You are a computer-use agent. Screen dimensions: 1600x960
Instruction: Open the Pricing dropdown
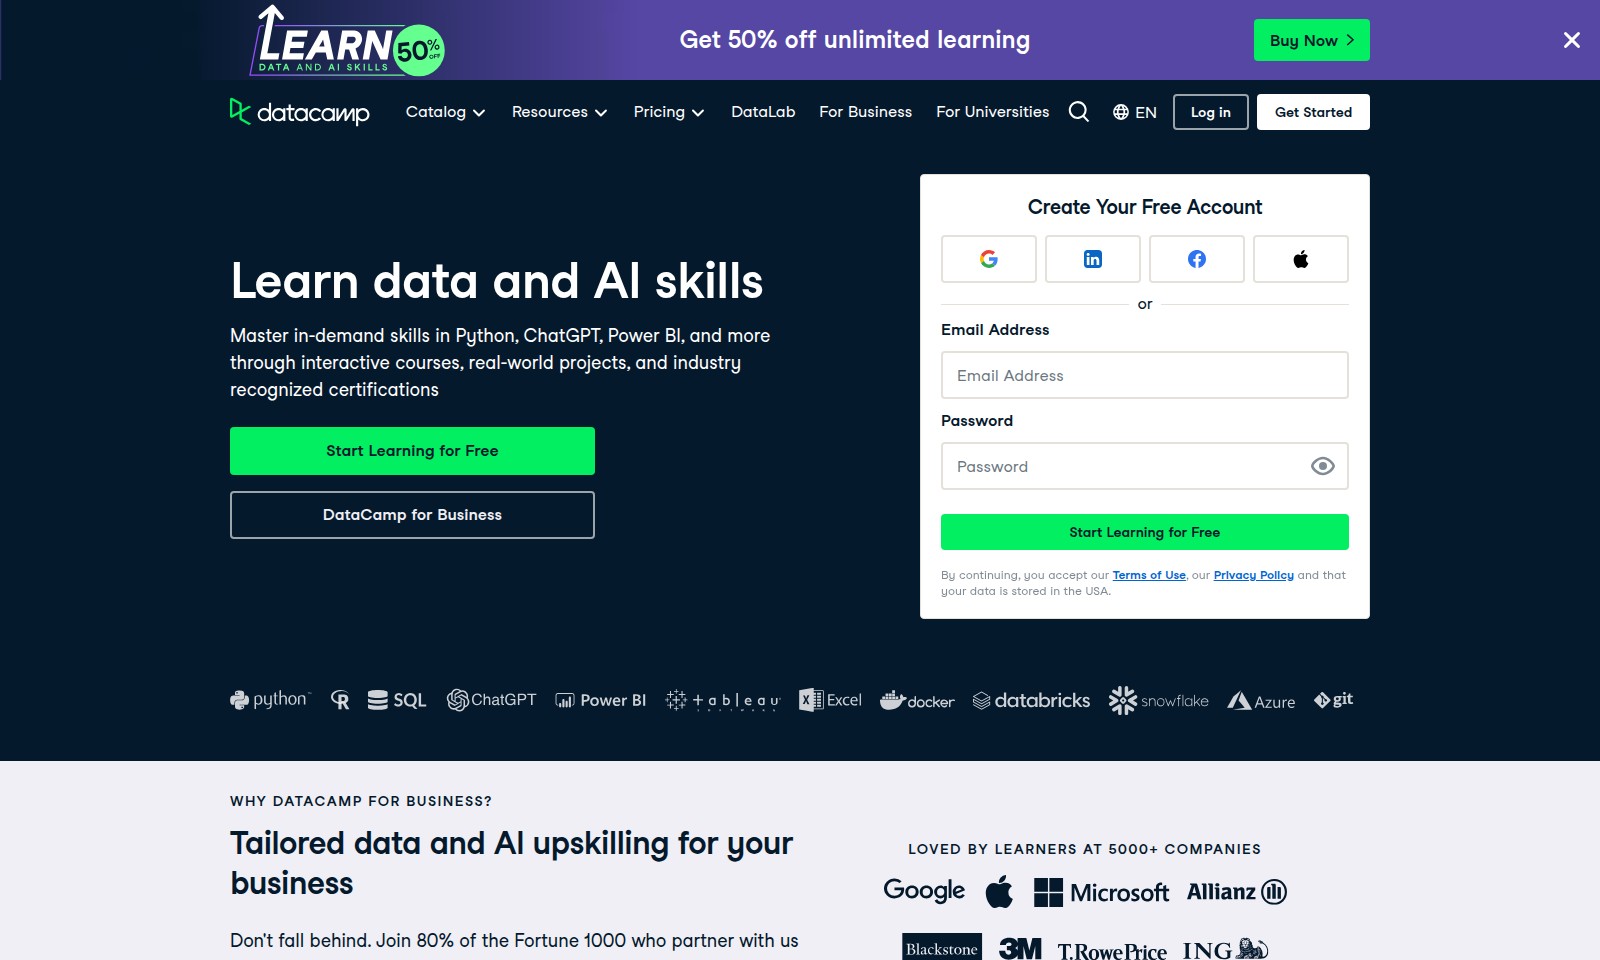click(668, 112)
